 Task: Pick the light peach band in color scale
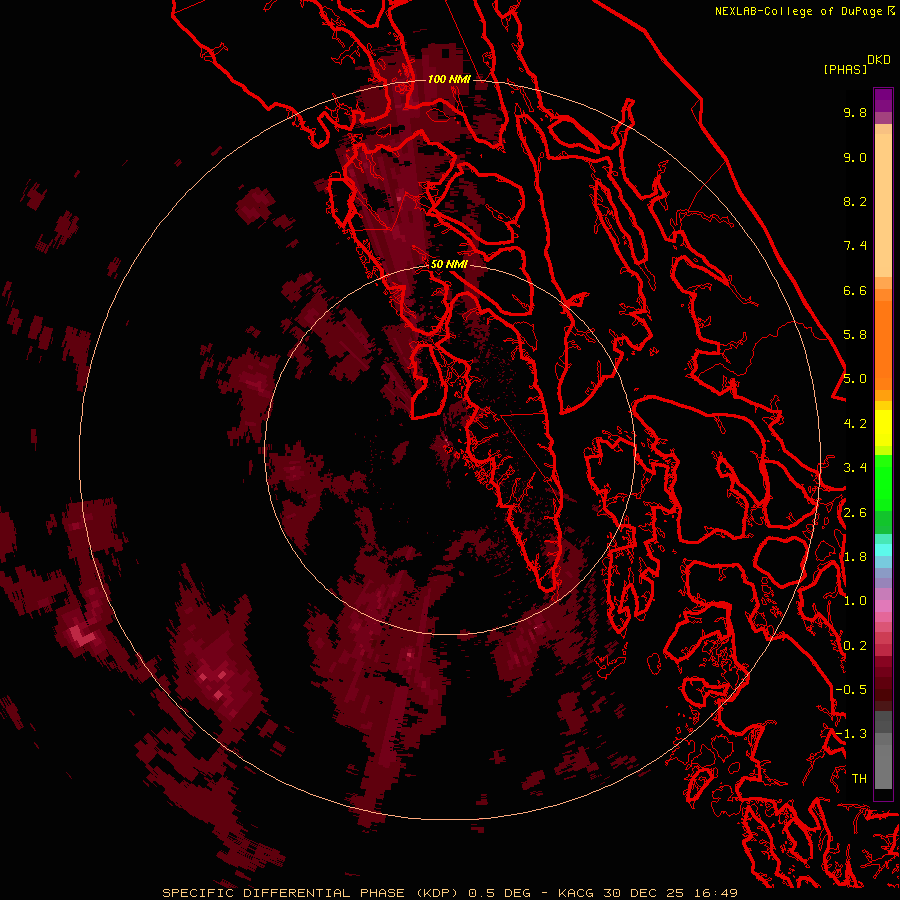883,205
